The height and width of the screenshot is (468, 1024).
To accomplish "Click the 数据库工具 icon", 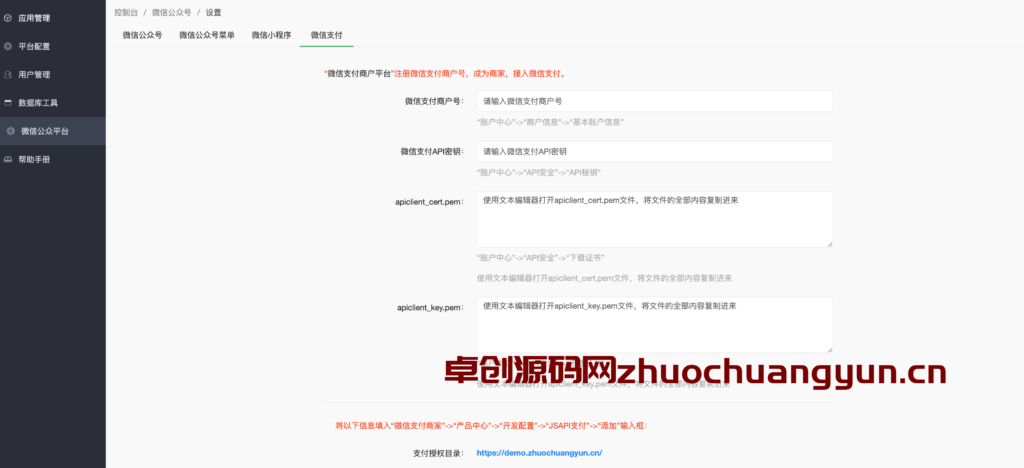I will (x=8, y=102).
